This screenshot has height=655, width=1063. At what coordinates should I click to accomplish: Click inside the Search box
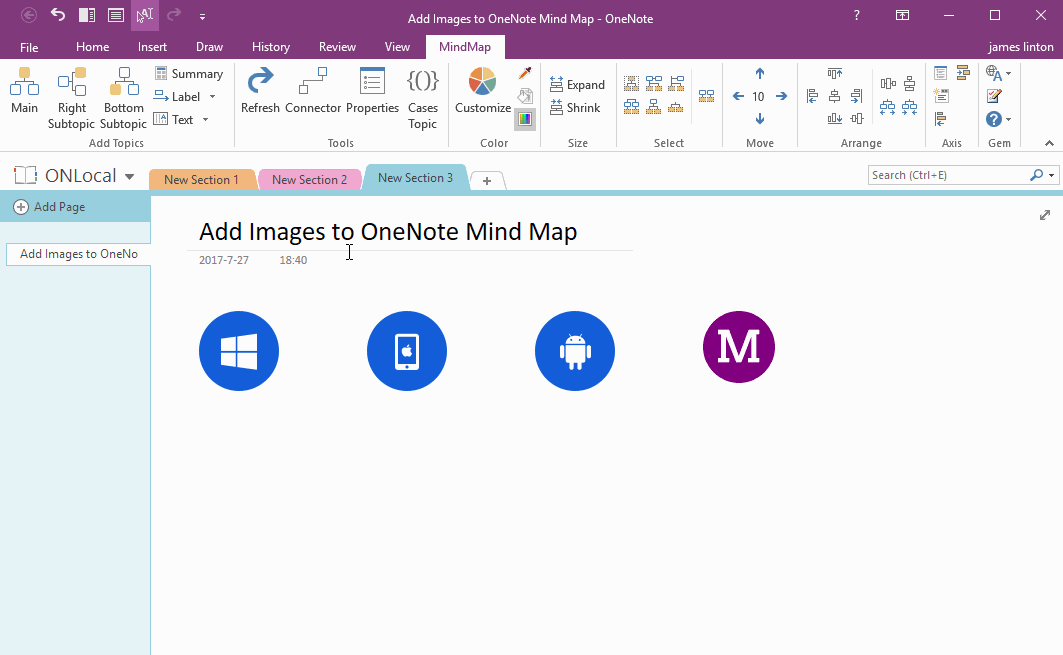click(950, 174)
